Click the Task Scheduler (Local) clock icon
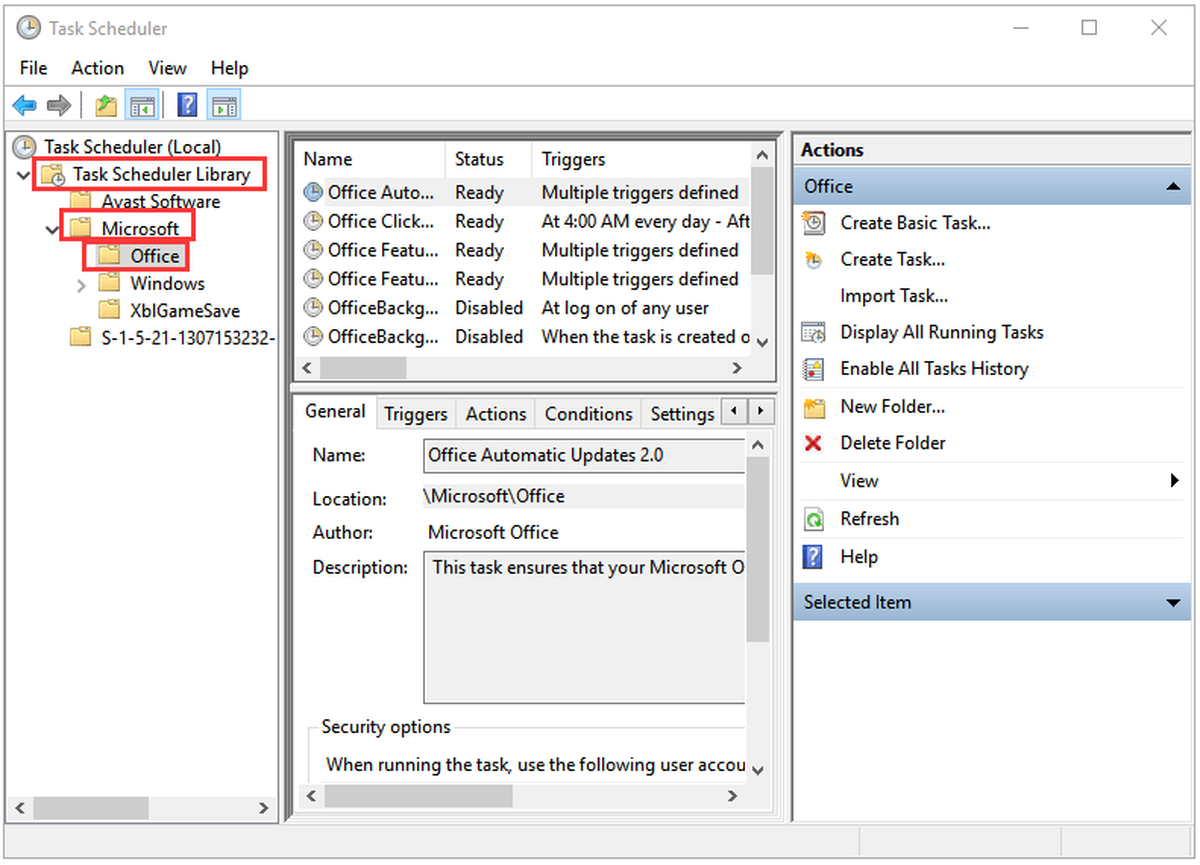 [x=24, y=147]
